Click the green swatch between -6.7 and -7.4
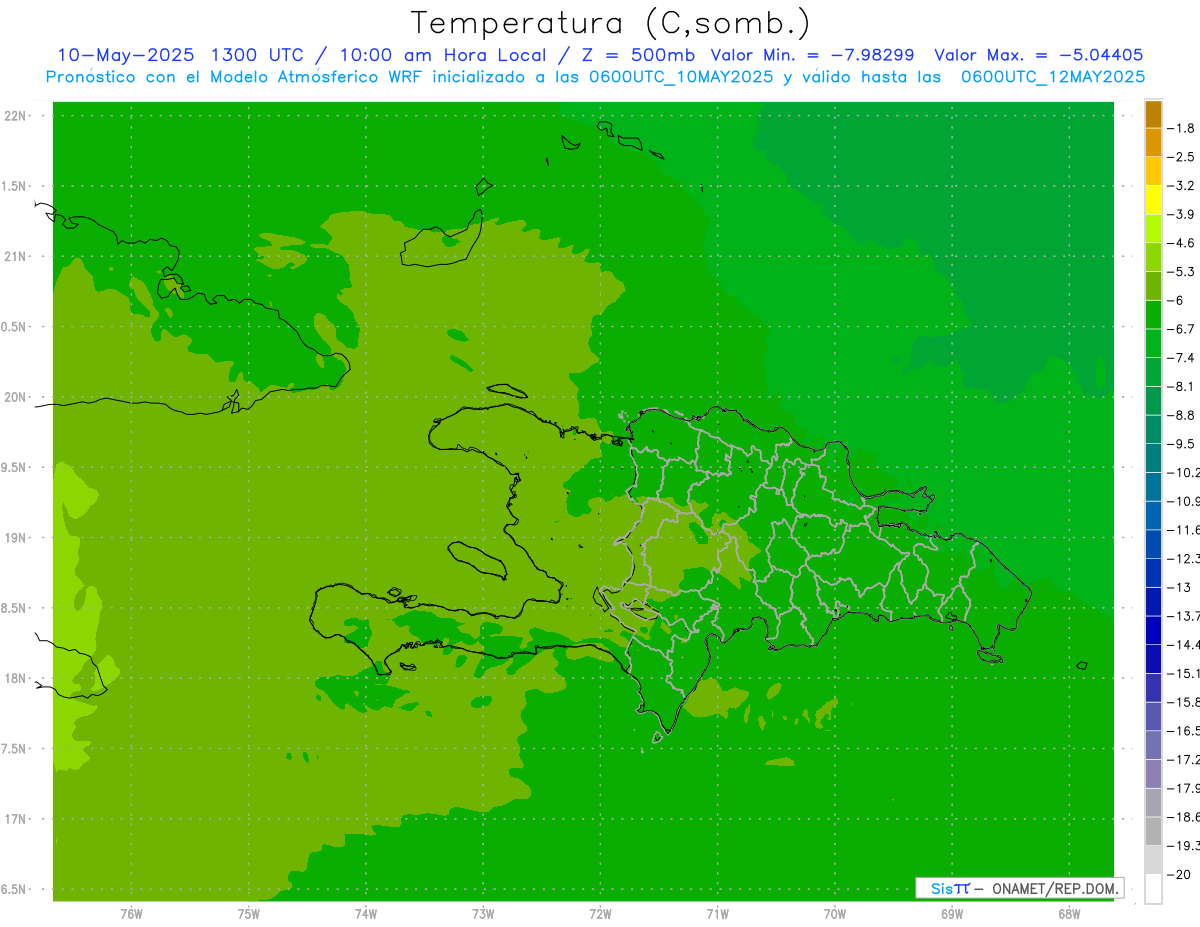Screen dimensions: 1200x927 tap(1153, 343)
